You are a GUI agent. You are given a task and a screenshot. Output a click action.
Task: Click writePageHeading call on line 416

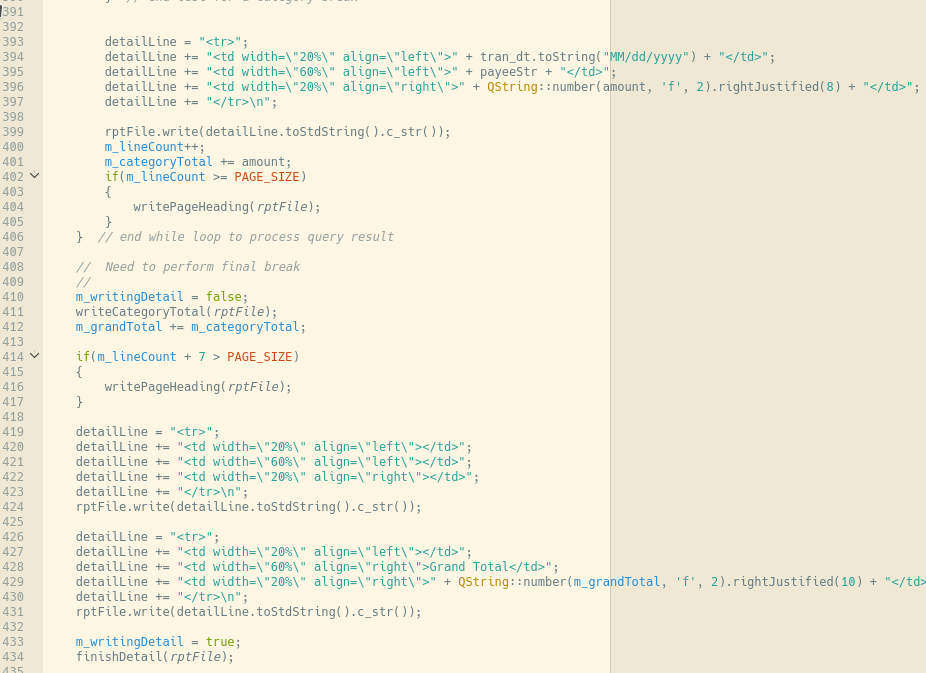coord(198,387)
